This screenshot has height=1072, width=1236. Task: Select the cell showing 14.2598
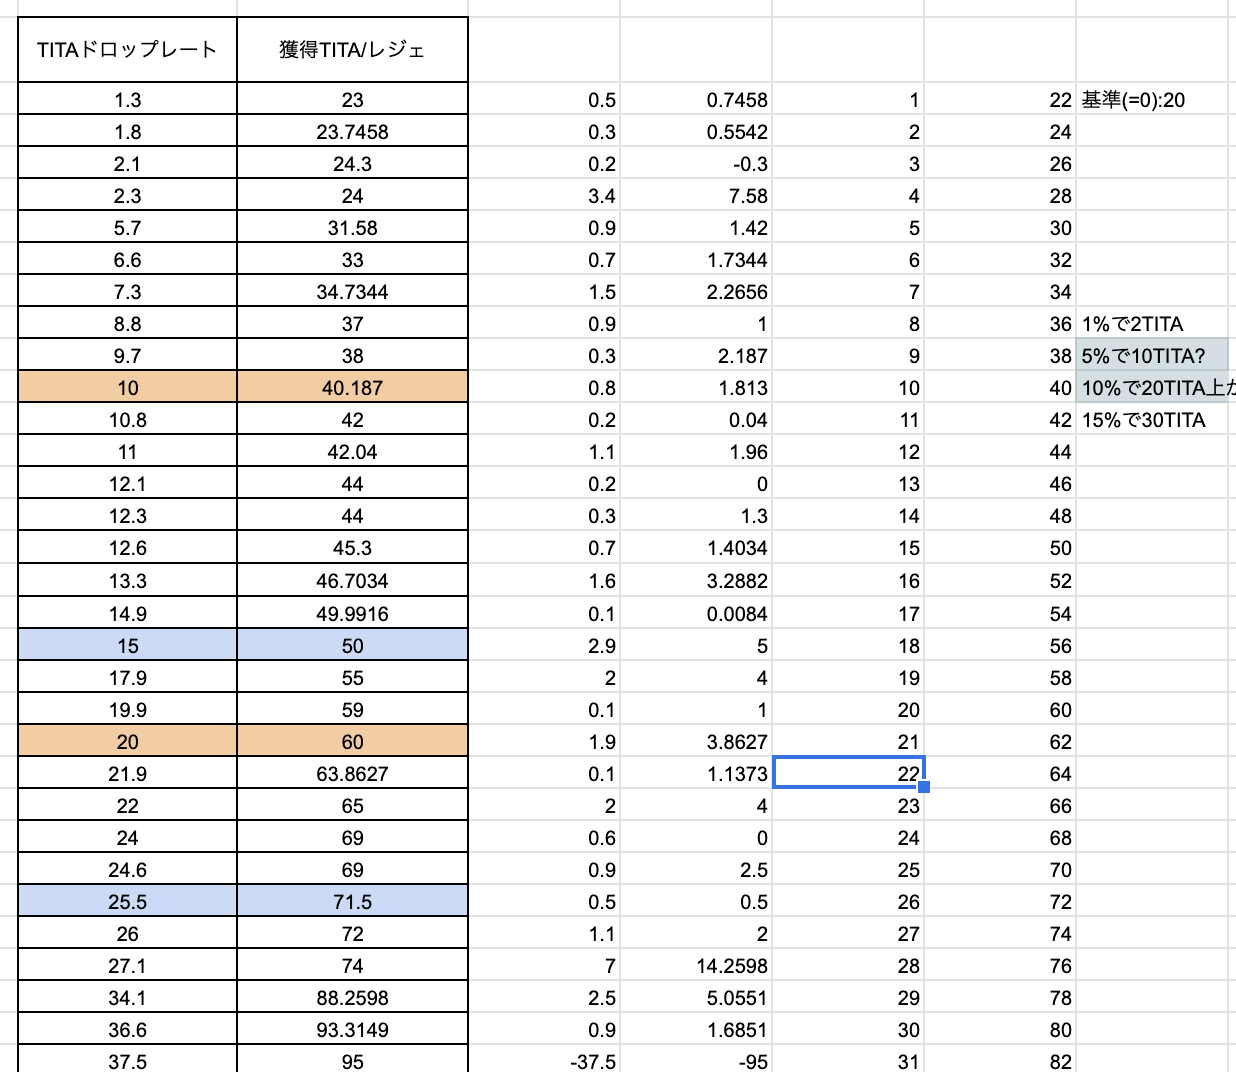click(x=697, y=965)
